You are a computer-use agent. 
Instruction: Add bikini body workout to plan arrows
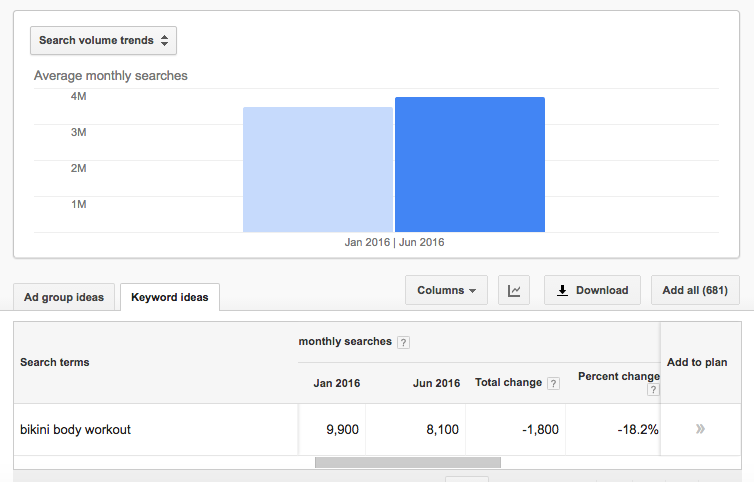700,429
